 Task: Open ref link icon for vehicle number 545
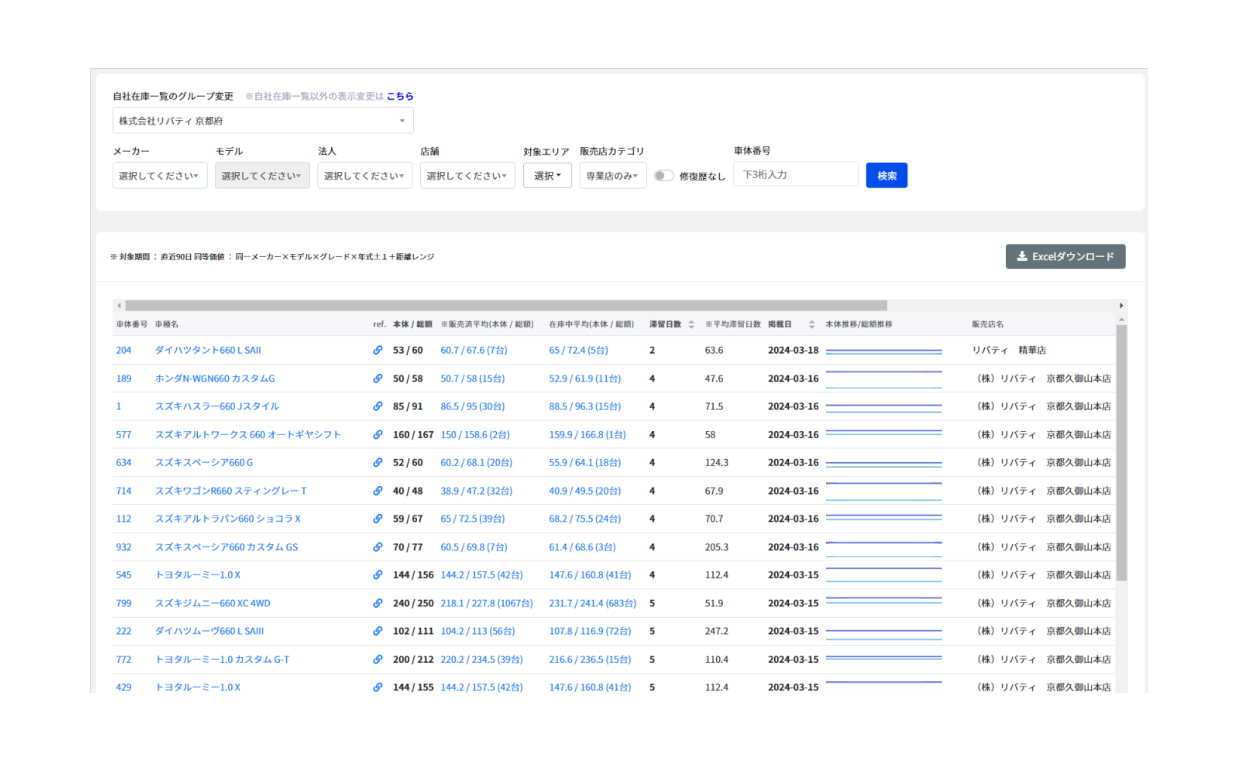tap(378, 575)
